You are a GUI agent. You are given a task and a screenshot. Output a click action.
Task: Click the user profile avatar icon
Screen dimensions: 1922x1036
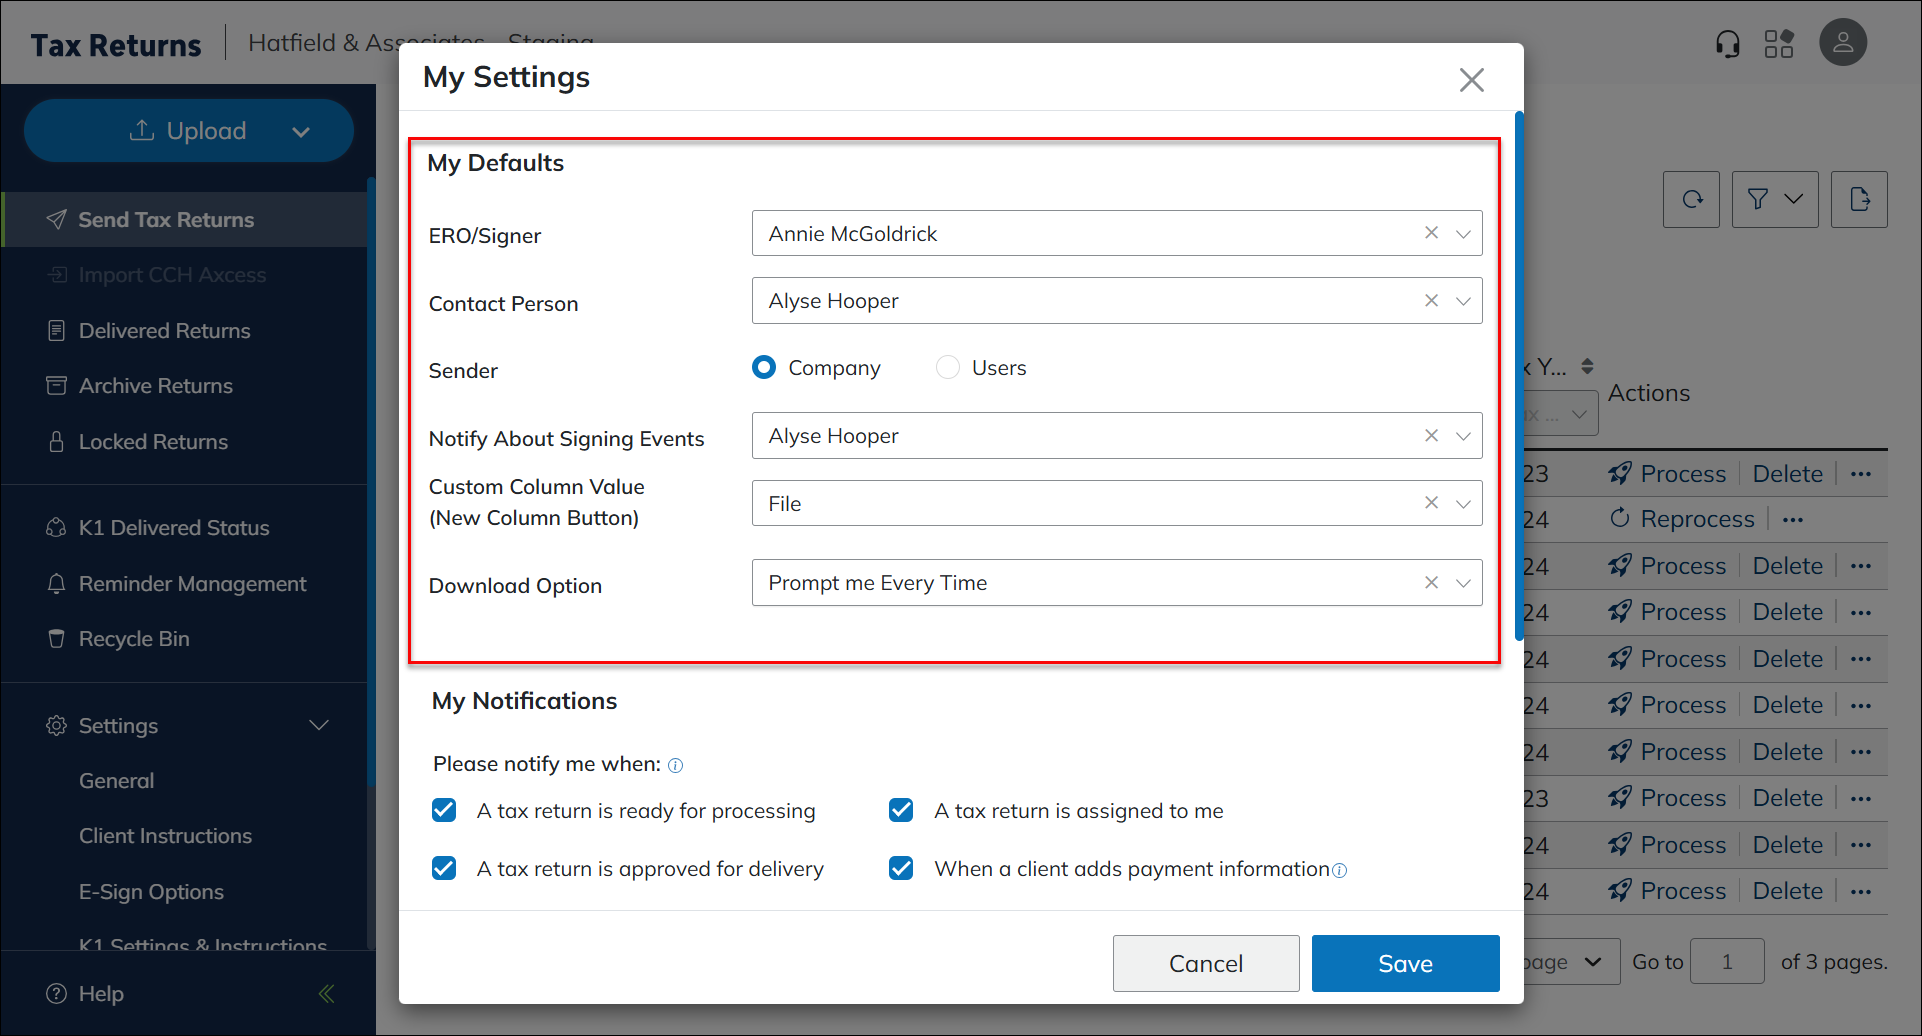1842,43
